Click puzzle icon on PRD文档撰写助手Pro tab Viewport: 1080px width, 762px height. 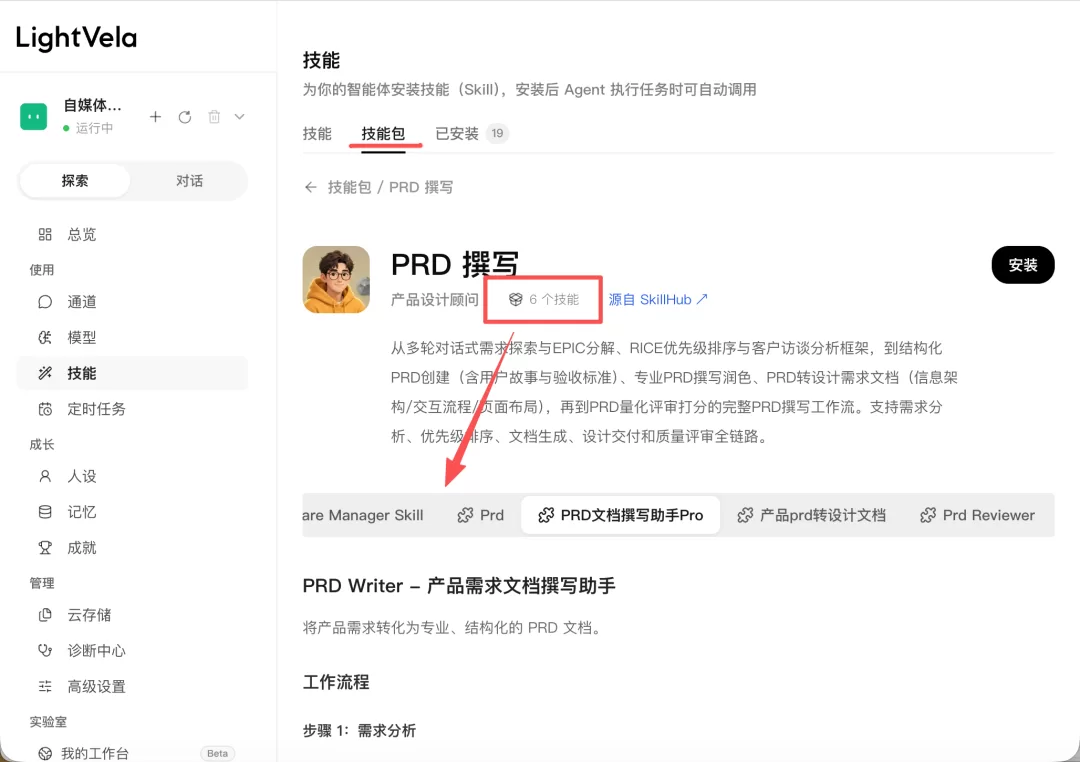click(546, 515)
